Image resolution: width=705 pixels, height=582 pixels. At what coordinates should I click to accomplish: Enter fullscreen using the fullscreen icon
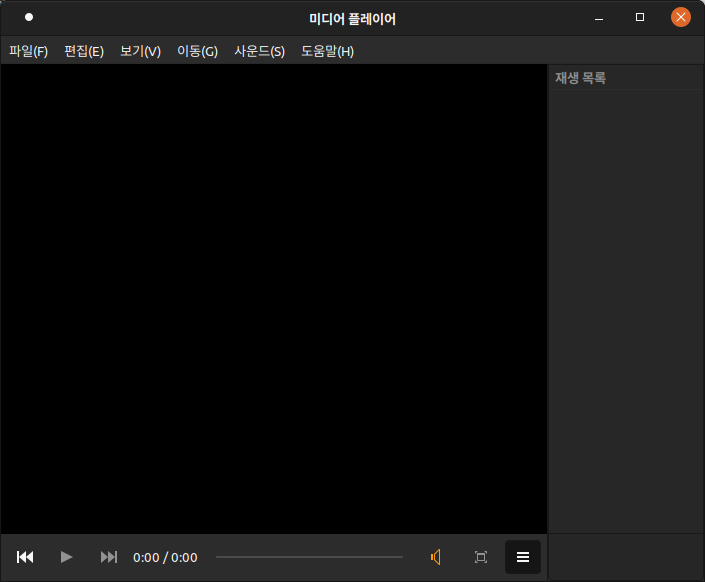[x=480, y=557]
